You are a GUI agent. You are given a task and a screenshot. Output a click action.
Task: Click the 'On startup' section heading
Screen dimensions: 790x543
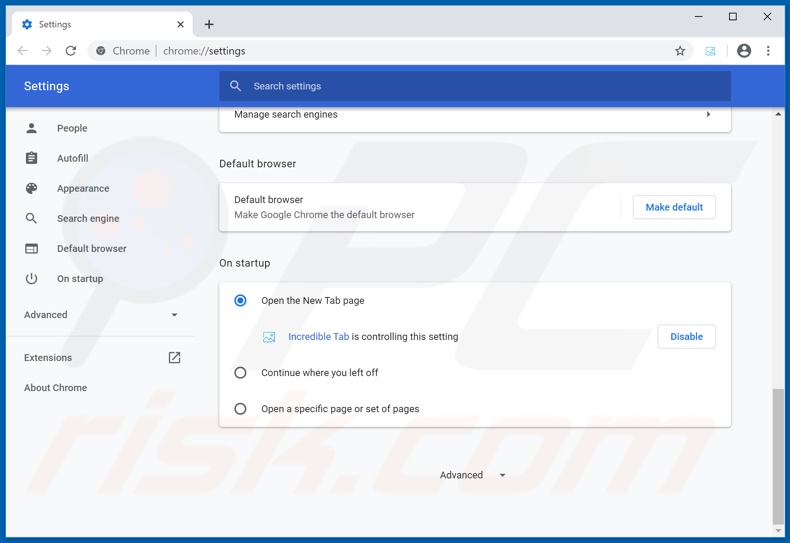pos(244,263)
